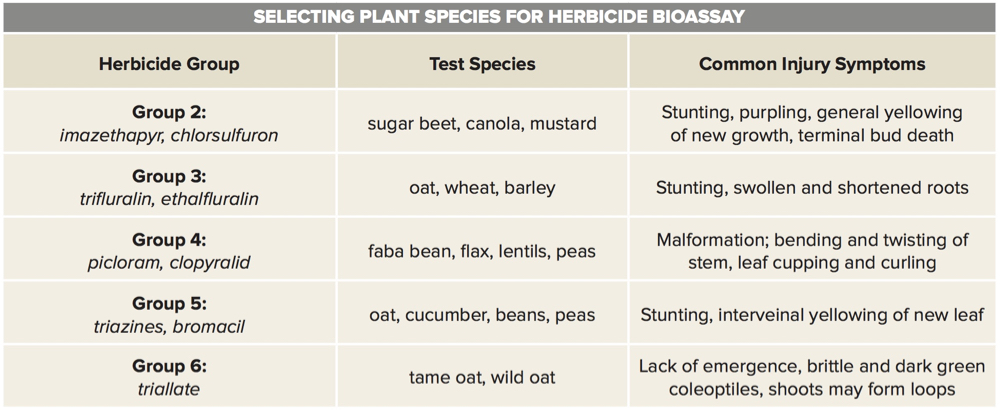Select the 'Test Species' column header
The height and width of the screenshot is (410, 1000).
tap(481, 64)
